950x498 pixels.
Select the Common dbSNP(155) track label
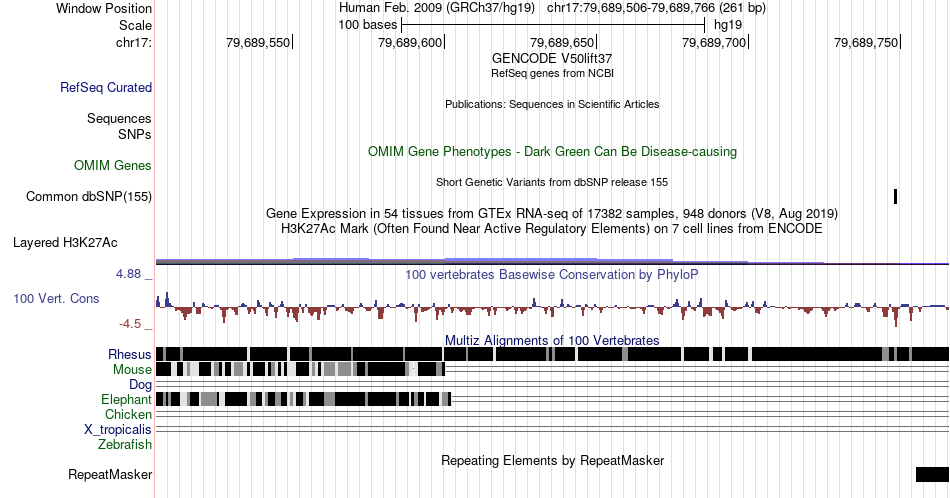88,196
